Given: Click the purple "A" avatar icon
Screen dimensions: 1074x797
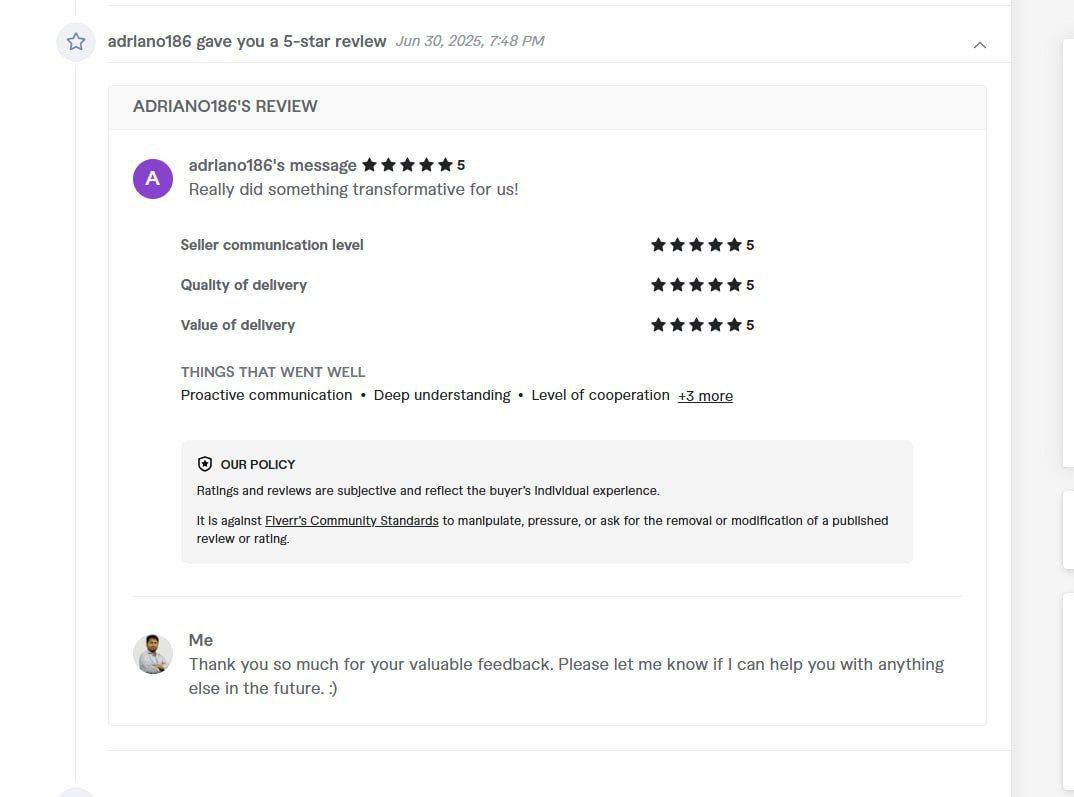Looking at the screenshot, I should tap(153, 178).
